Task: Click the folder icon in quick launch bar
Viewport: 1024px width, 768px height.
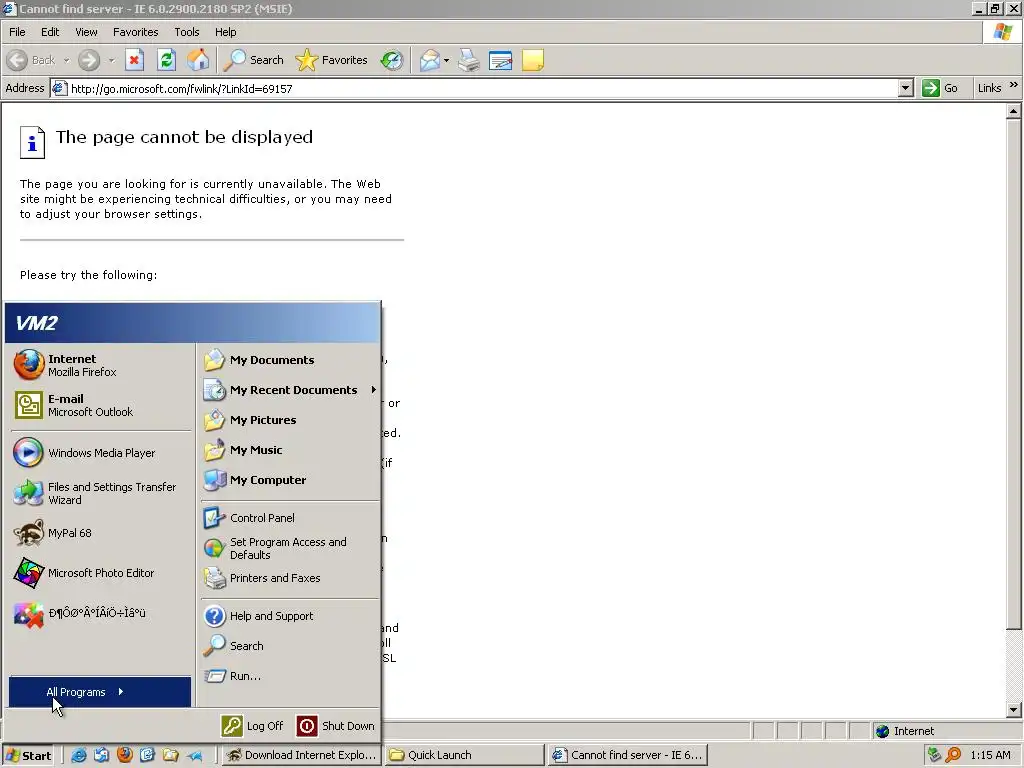Action: point(170,755)
